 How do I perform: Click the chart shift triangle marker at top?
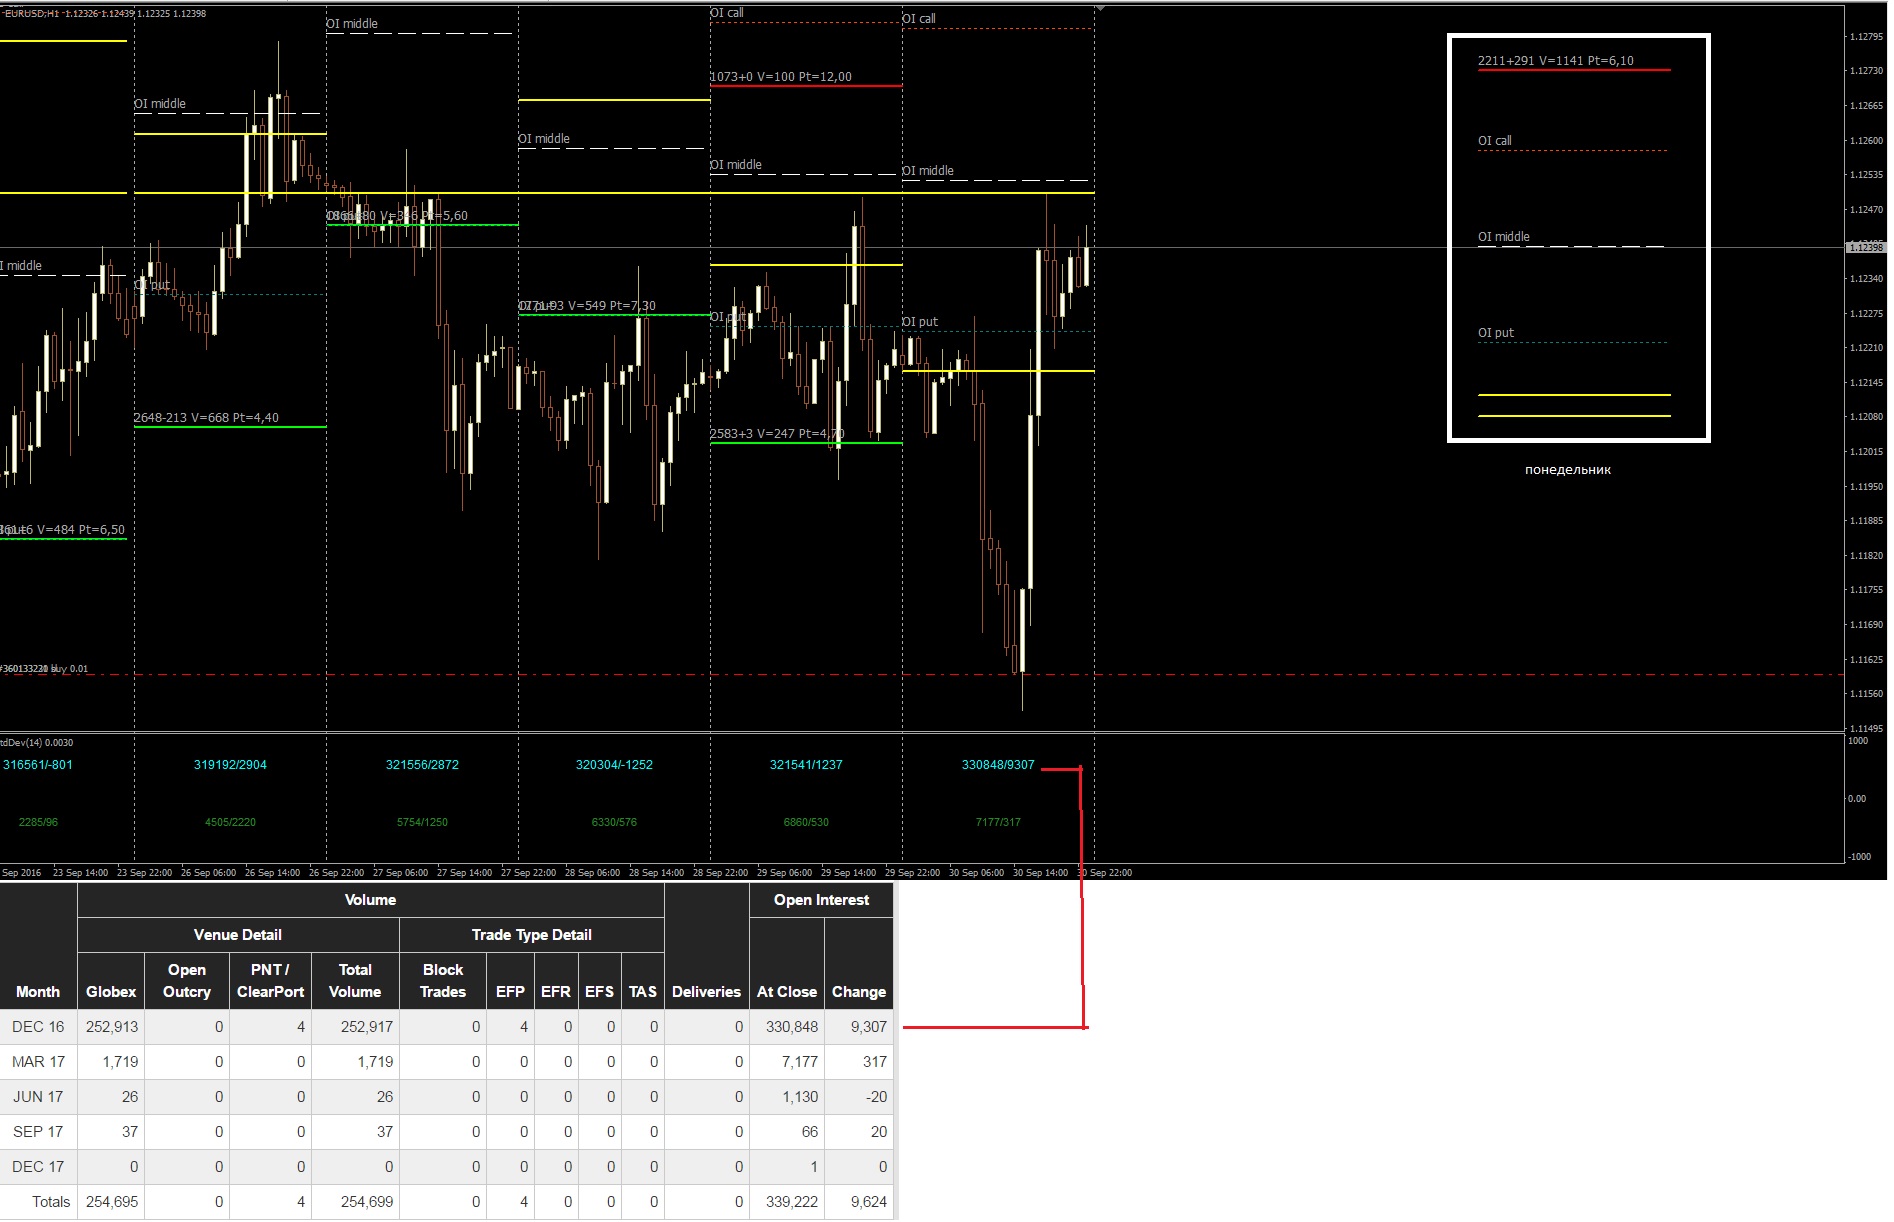click(x=1100, y=9)
